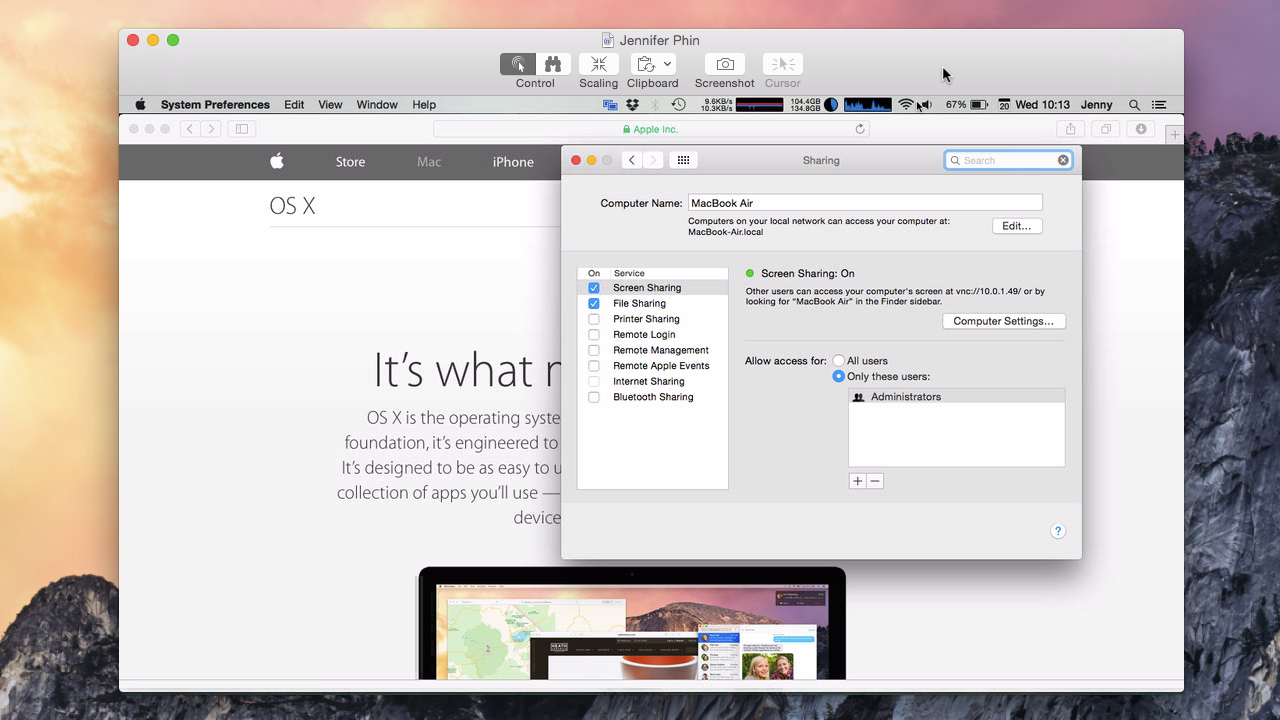Reload the Safari page
Viewport: 1280px width, 720px height.
tap(860, 129)
